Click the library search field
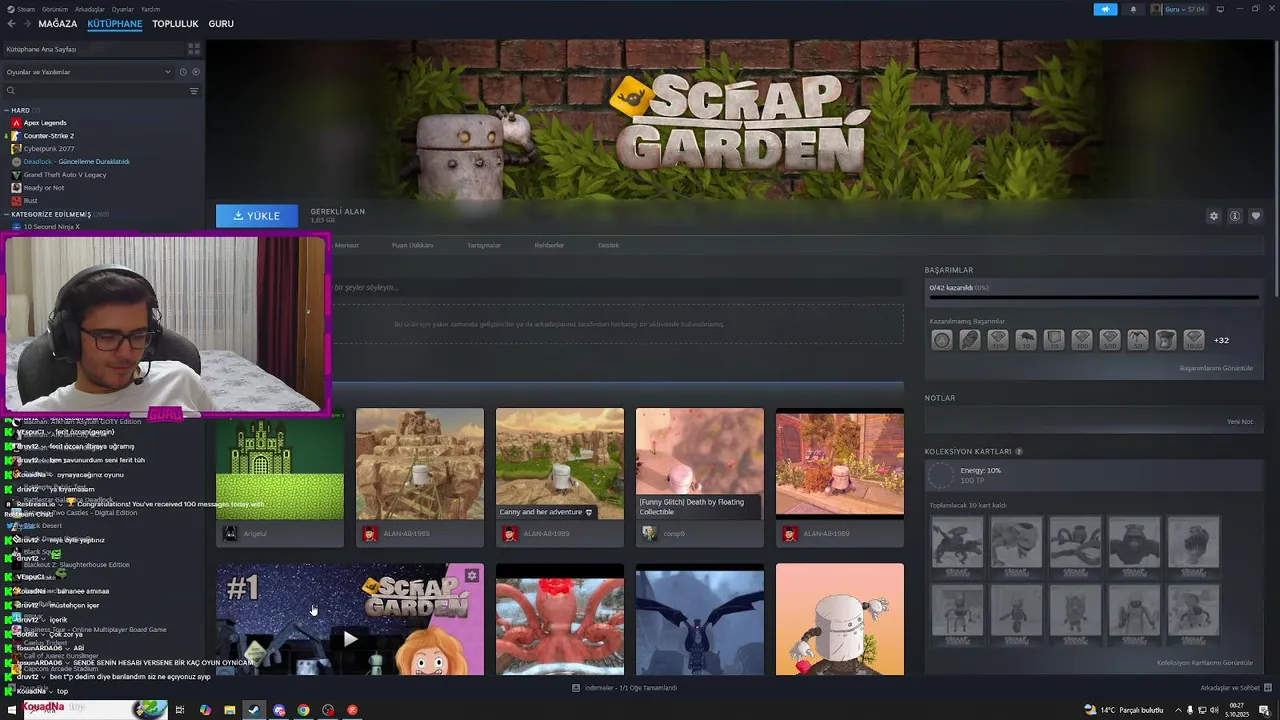 [x=100, y=91]
